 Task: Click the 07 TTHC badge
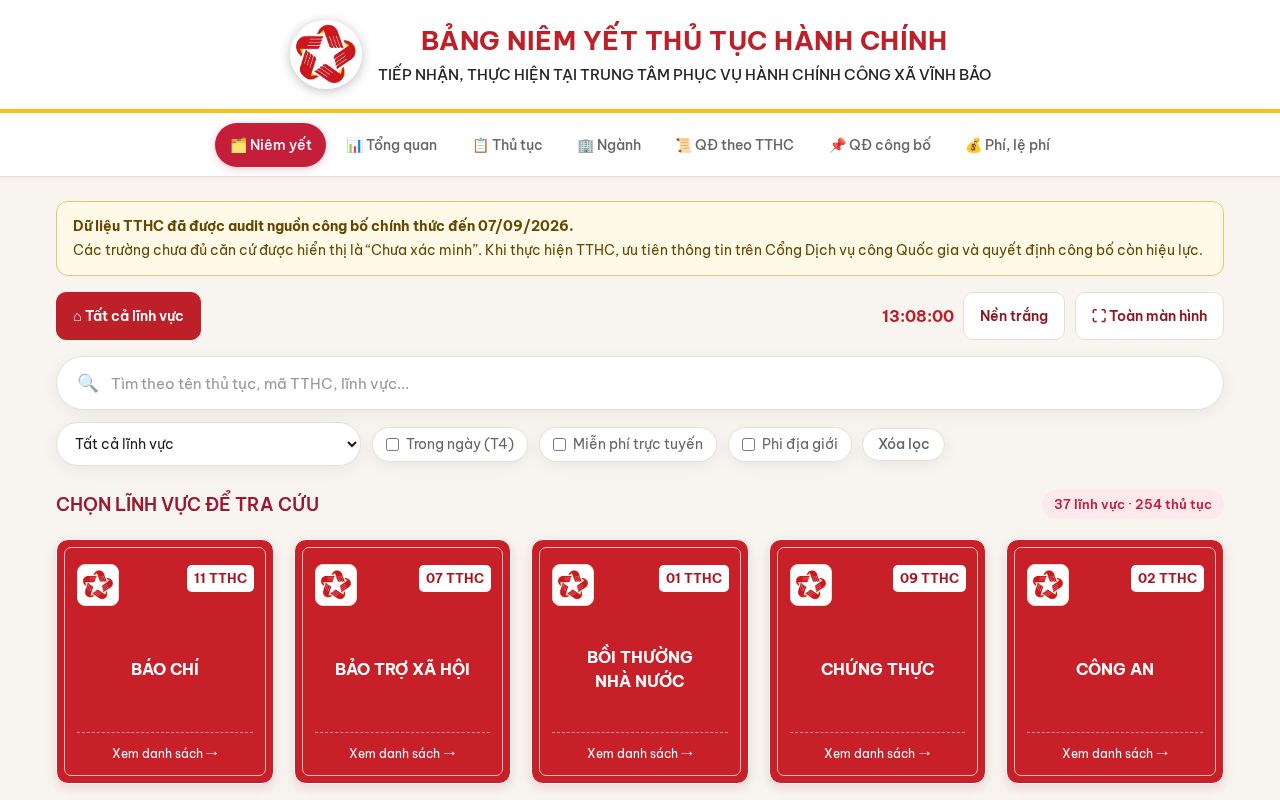coord(455,578)
